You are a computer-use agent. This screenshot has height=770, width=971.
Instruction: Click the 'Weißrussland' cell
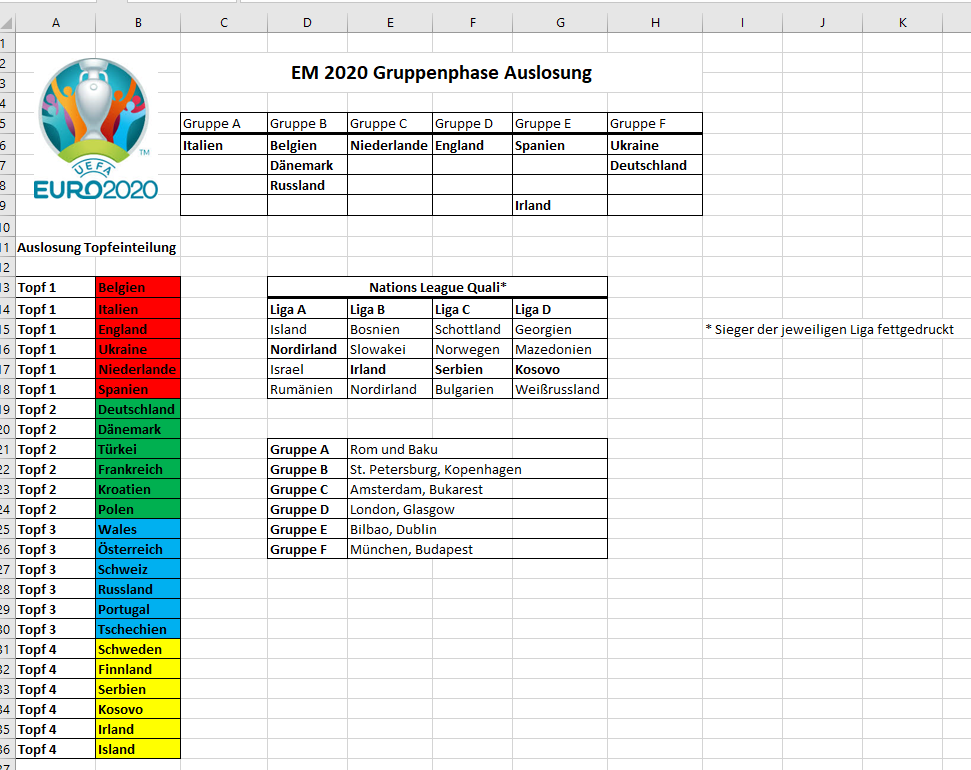click(560, 389)
